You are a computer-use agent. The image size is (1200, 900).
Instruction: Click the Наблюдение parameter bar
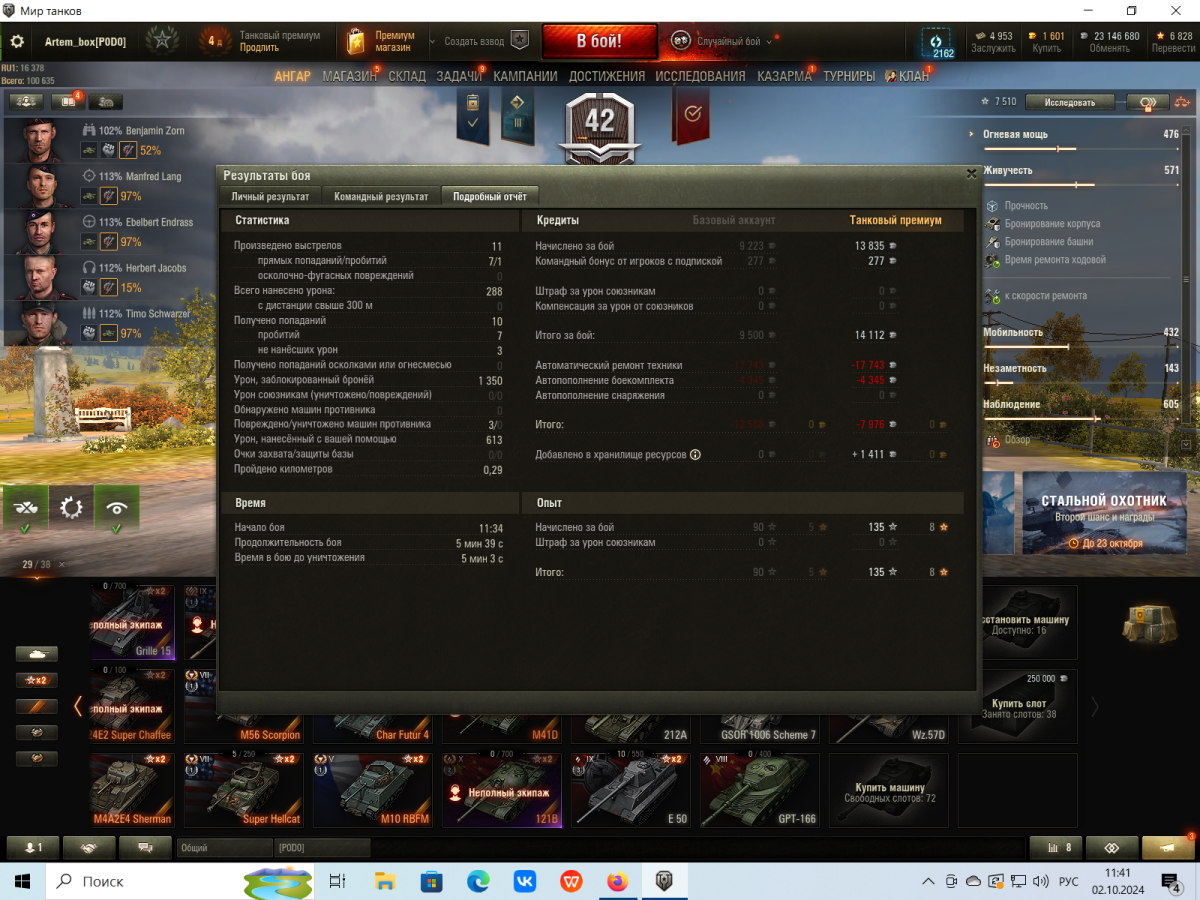click(1081, 419)
